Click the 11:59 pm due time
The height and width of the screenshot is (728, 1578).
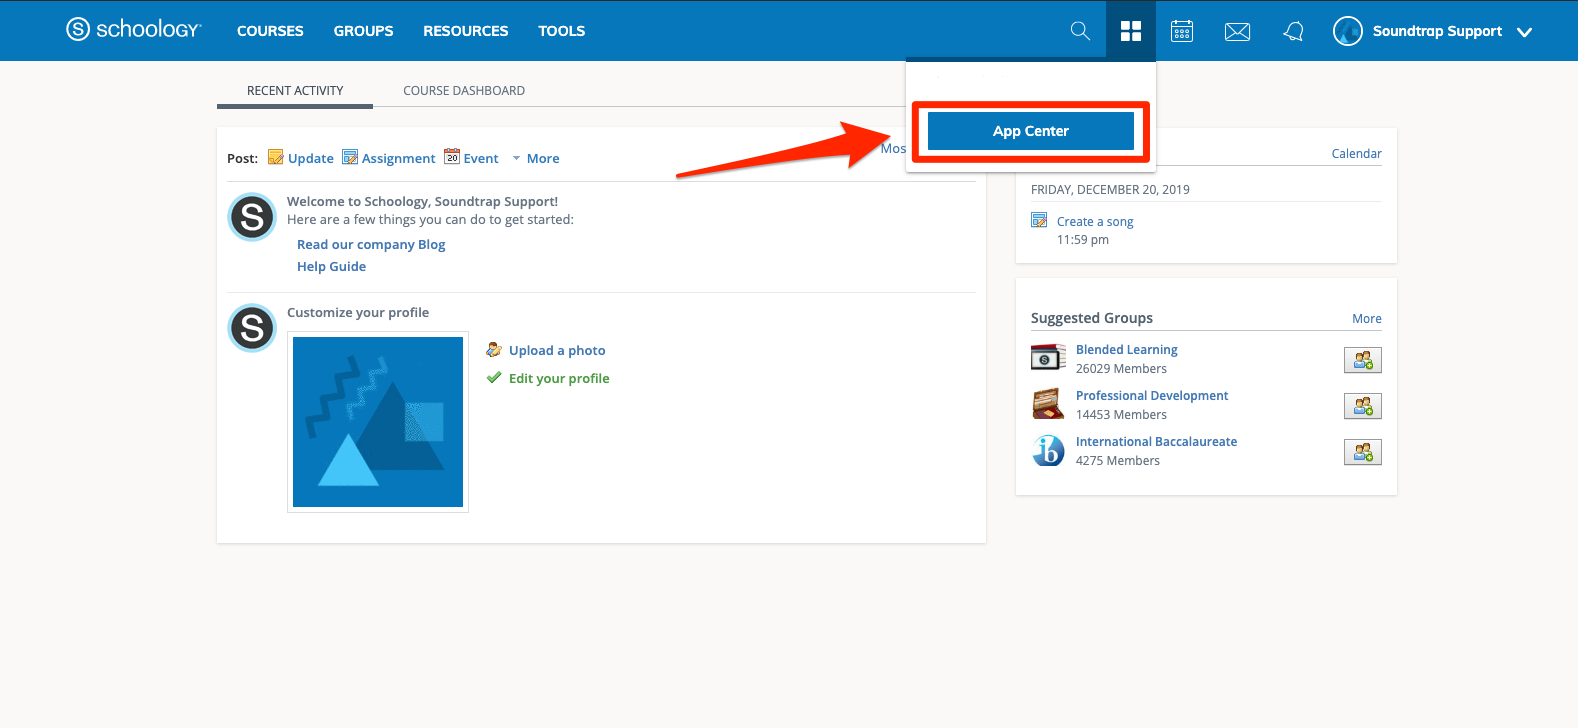(x=1083, y=239)
